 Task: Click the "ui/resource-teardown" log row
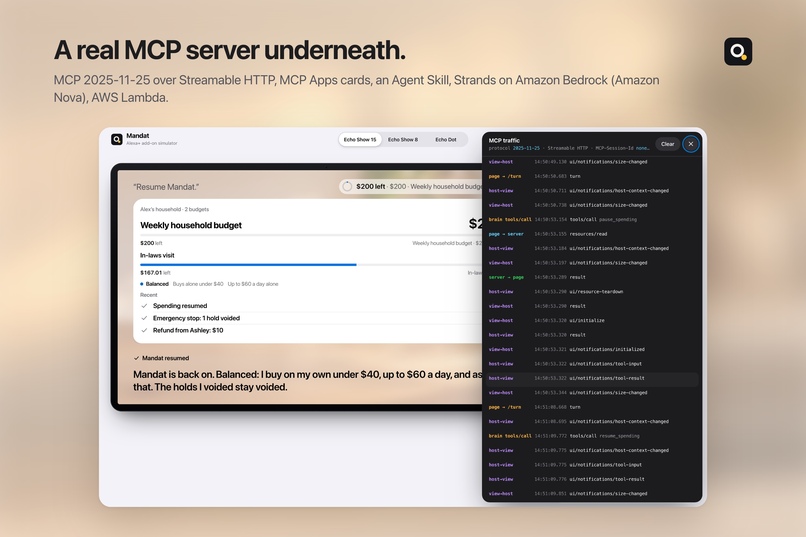(593, 291)
